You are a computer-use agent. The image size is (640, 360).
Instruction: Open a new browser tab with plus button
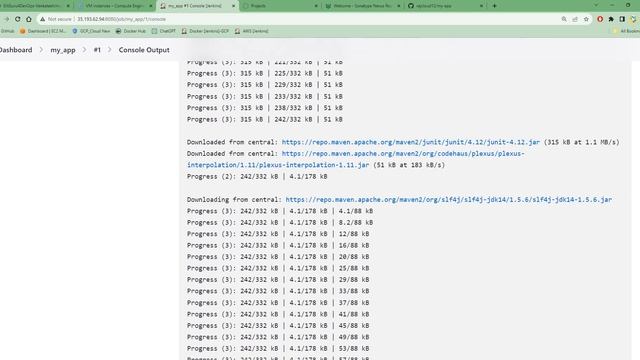[x=494, y=6]
